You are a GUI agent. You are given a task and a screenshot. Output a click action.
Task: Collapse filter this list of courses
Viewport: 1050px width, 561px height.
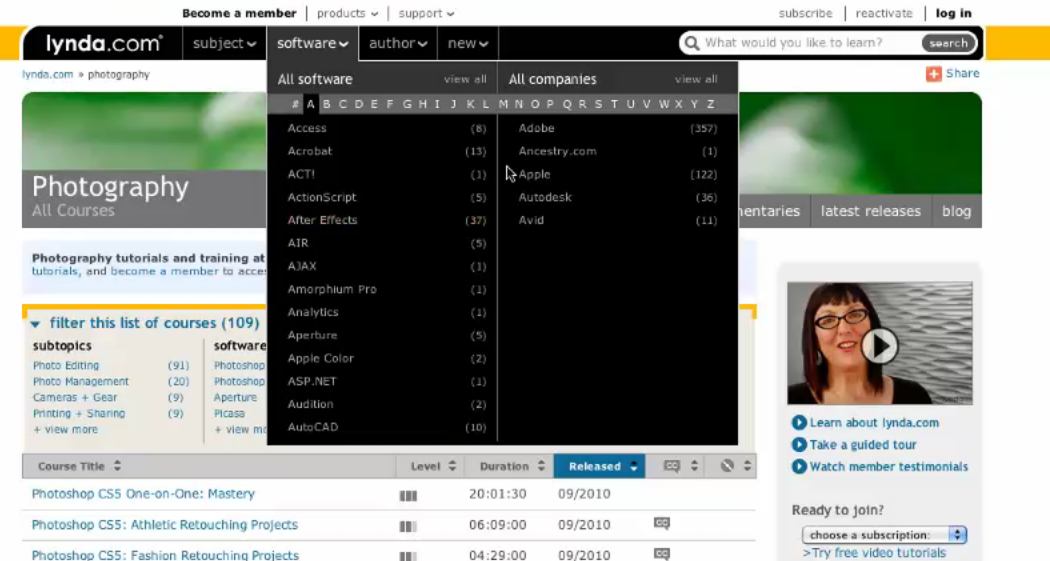coord(144,323)
